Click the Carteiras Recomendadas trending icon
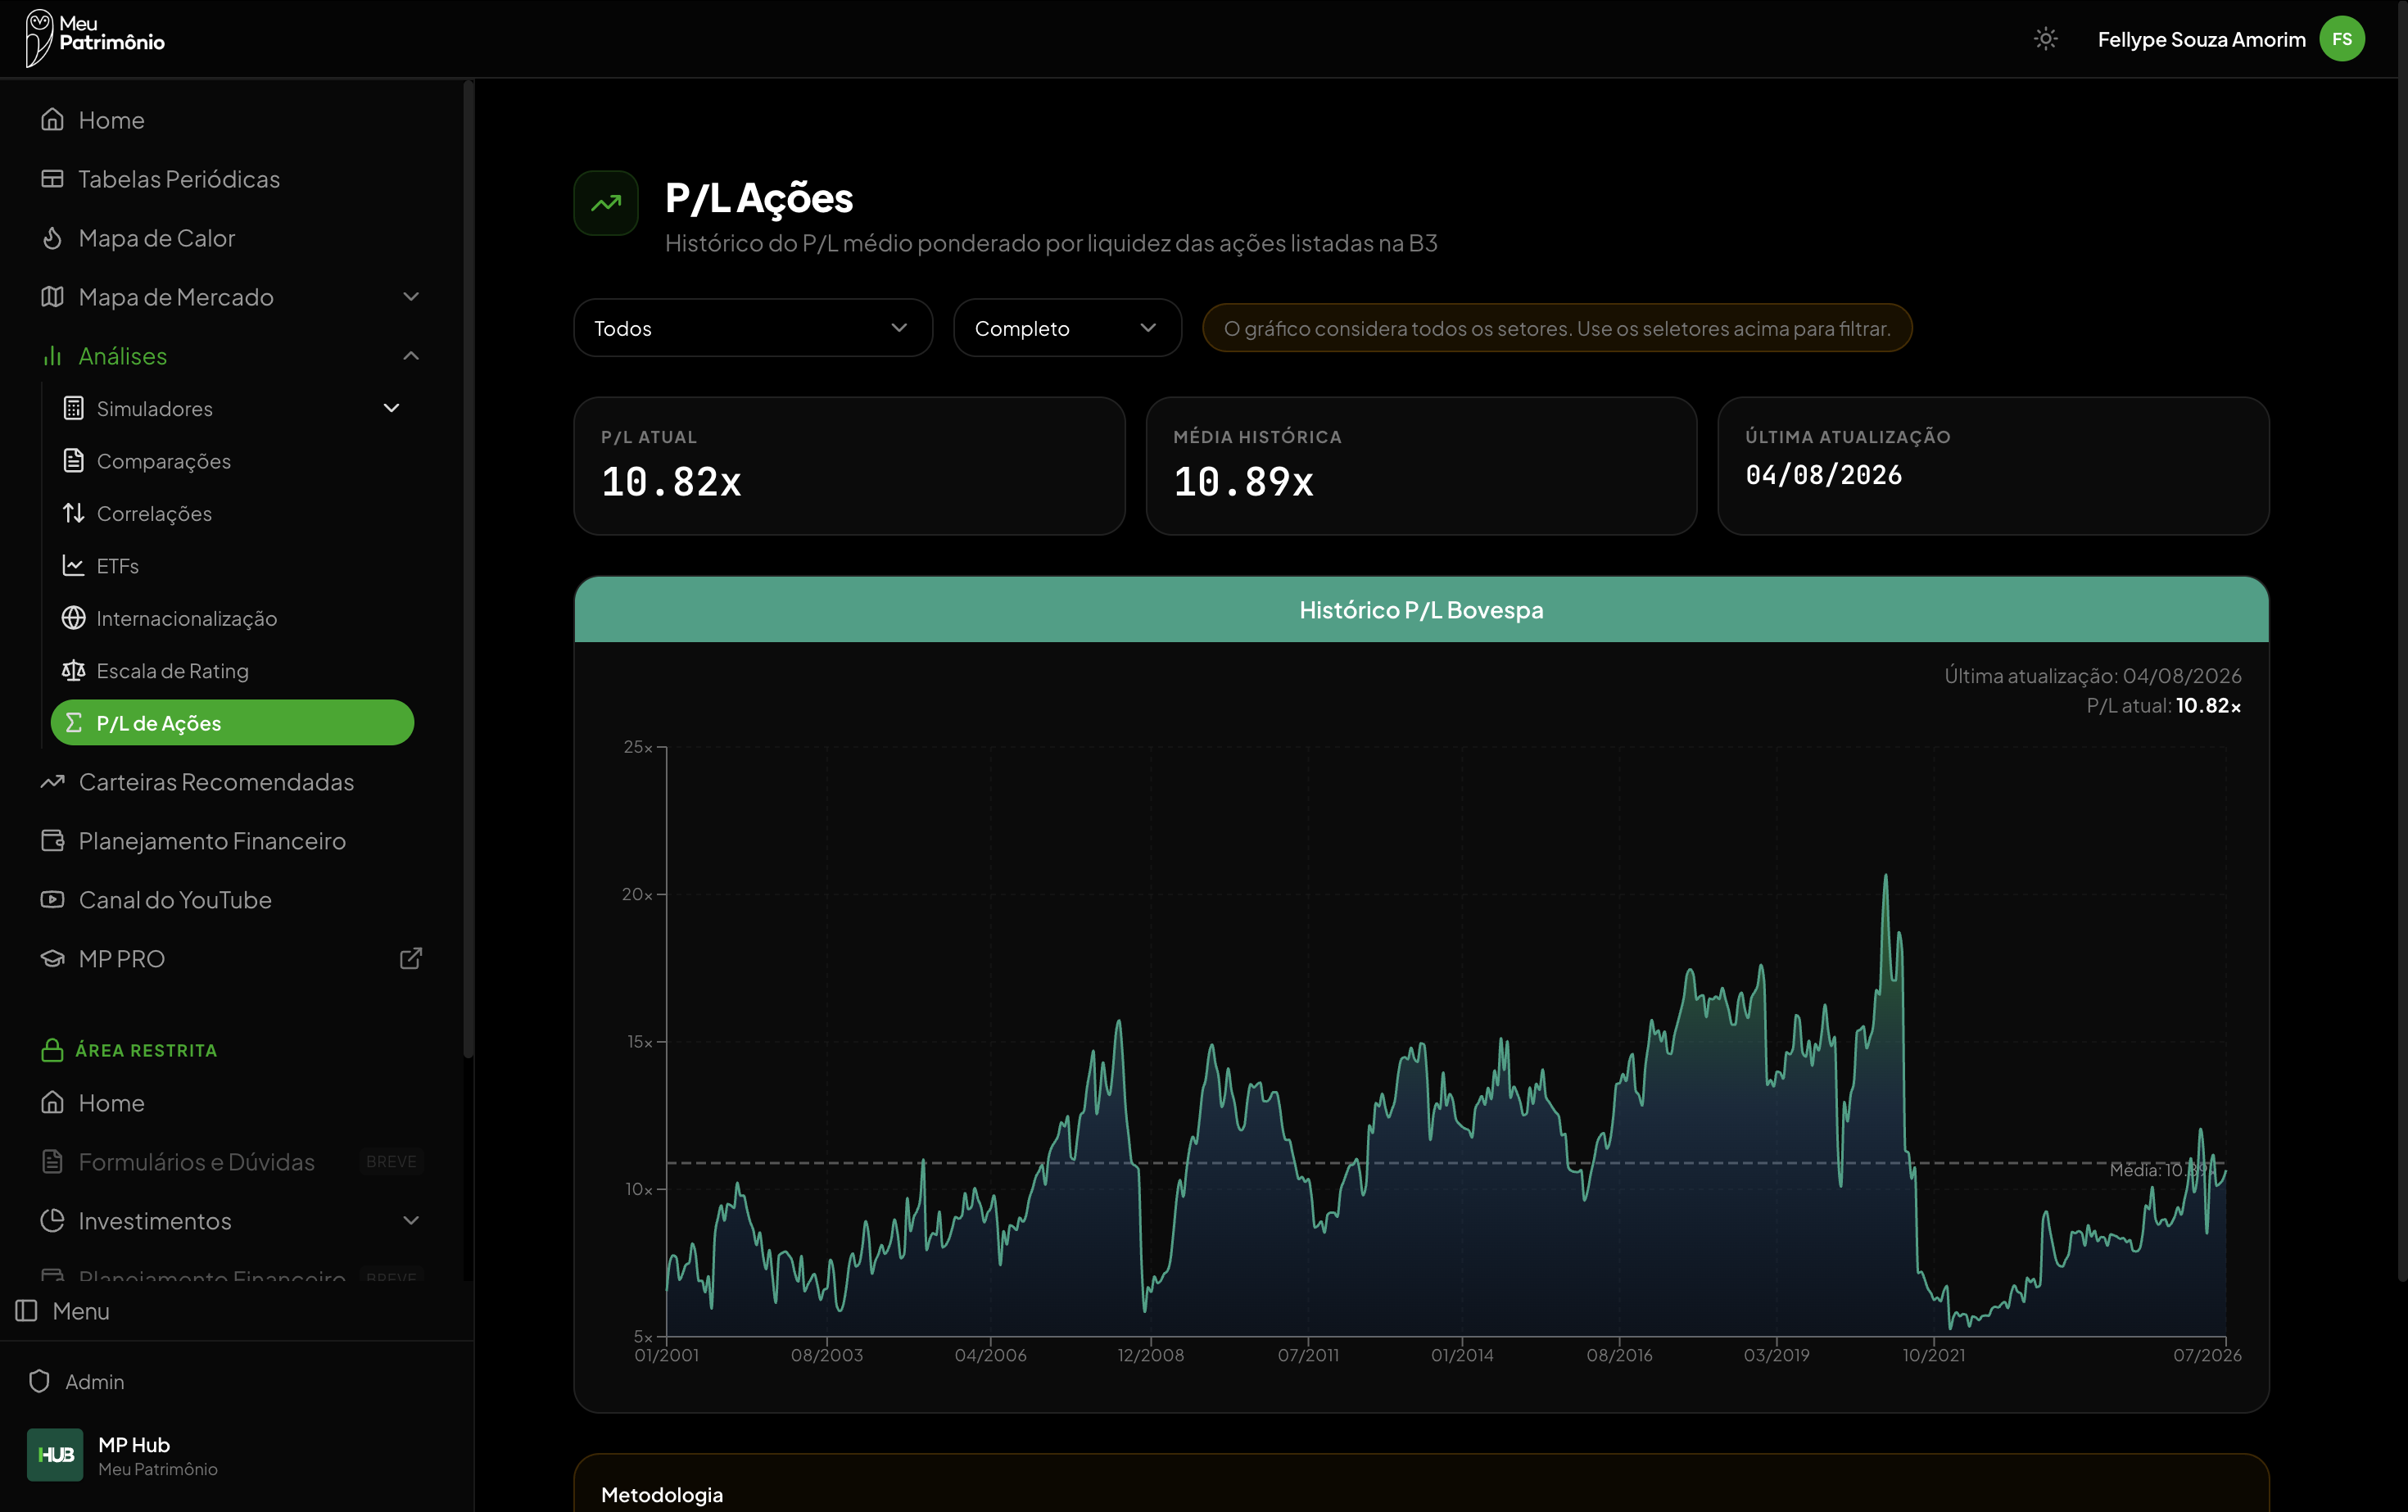This screenshot has height=1512, width=2408. (x=52, y=782)
